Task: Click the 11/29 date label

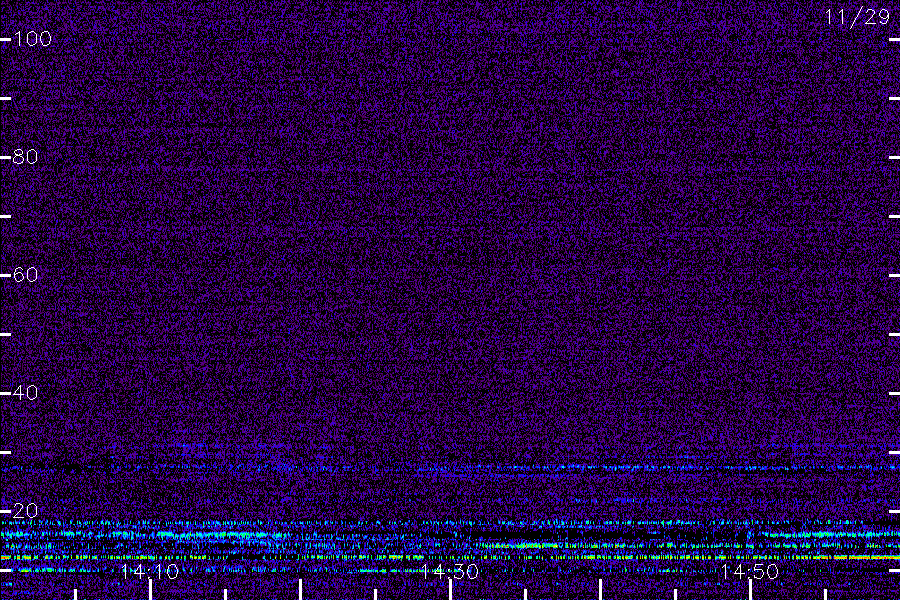Action: pyautogui.click(x=857, y=17)
